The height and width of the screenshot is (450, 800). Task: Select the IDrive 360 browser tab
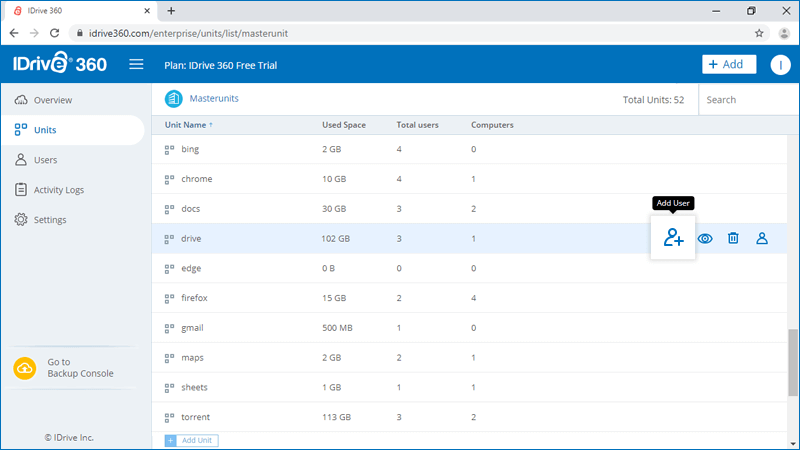coord(79,11)
